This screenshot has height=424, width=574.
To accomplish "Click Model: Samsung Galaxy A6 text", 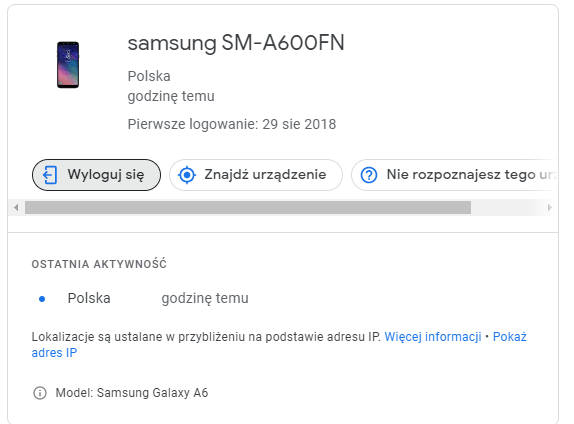I will click(132, 393).
